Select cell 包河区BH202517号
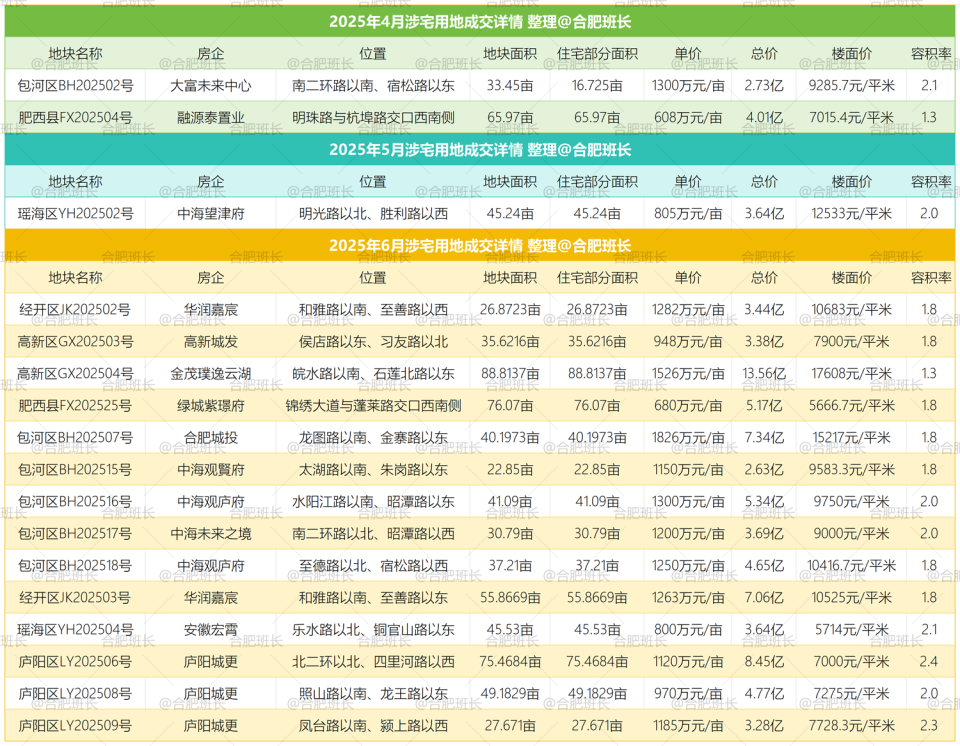The height and width of the screenshot is (746, 960). coord(75,533)
